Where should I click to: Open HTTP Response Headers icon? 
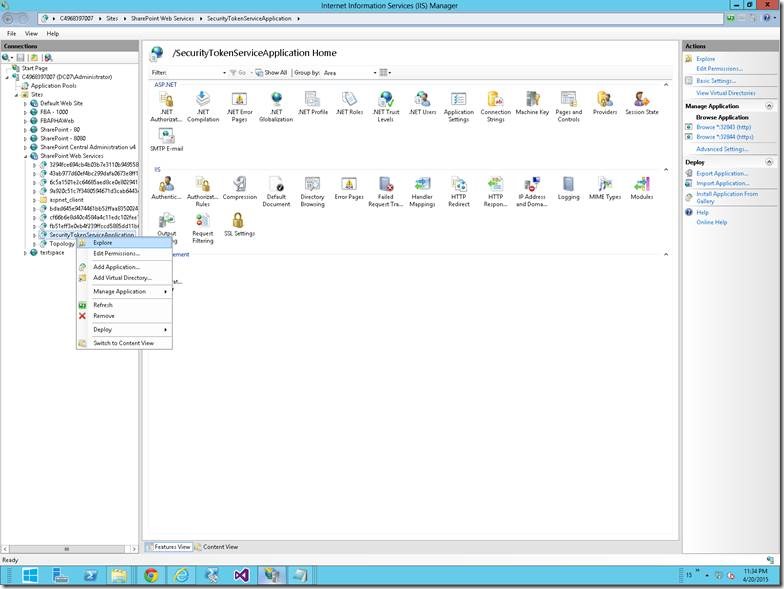[x=496, y=192]
